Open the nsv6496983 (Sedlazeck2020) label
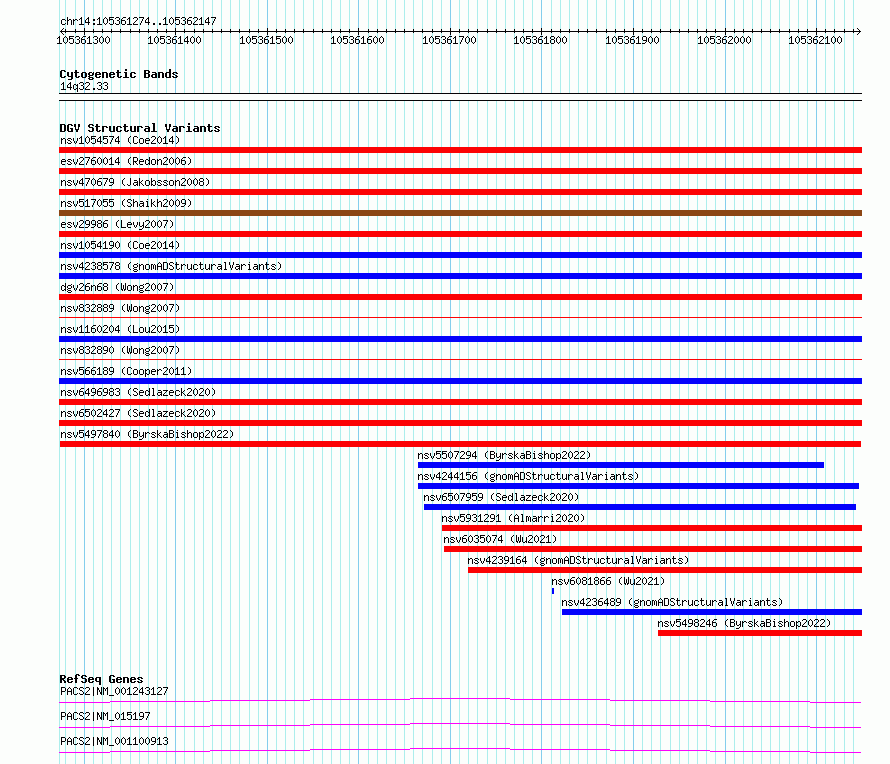Viewport: 890px width, 764px height. 138,392
